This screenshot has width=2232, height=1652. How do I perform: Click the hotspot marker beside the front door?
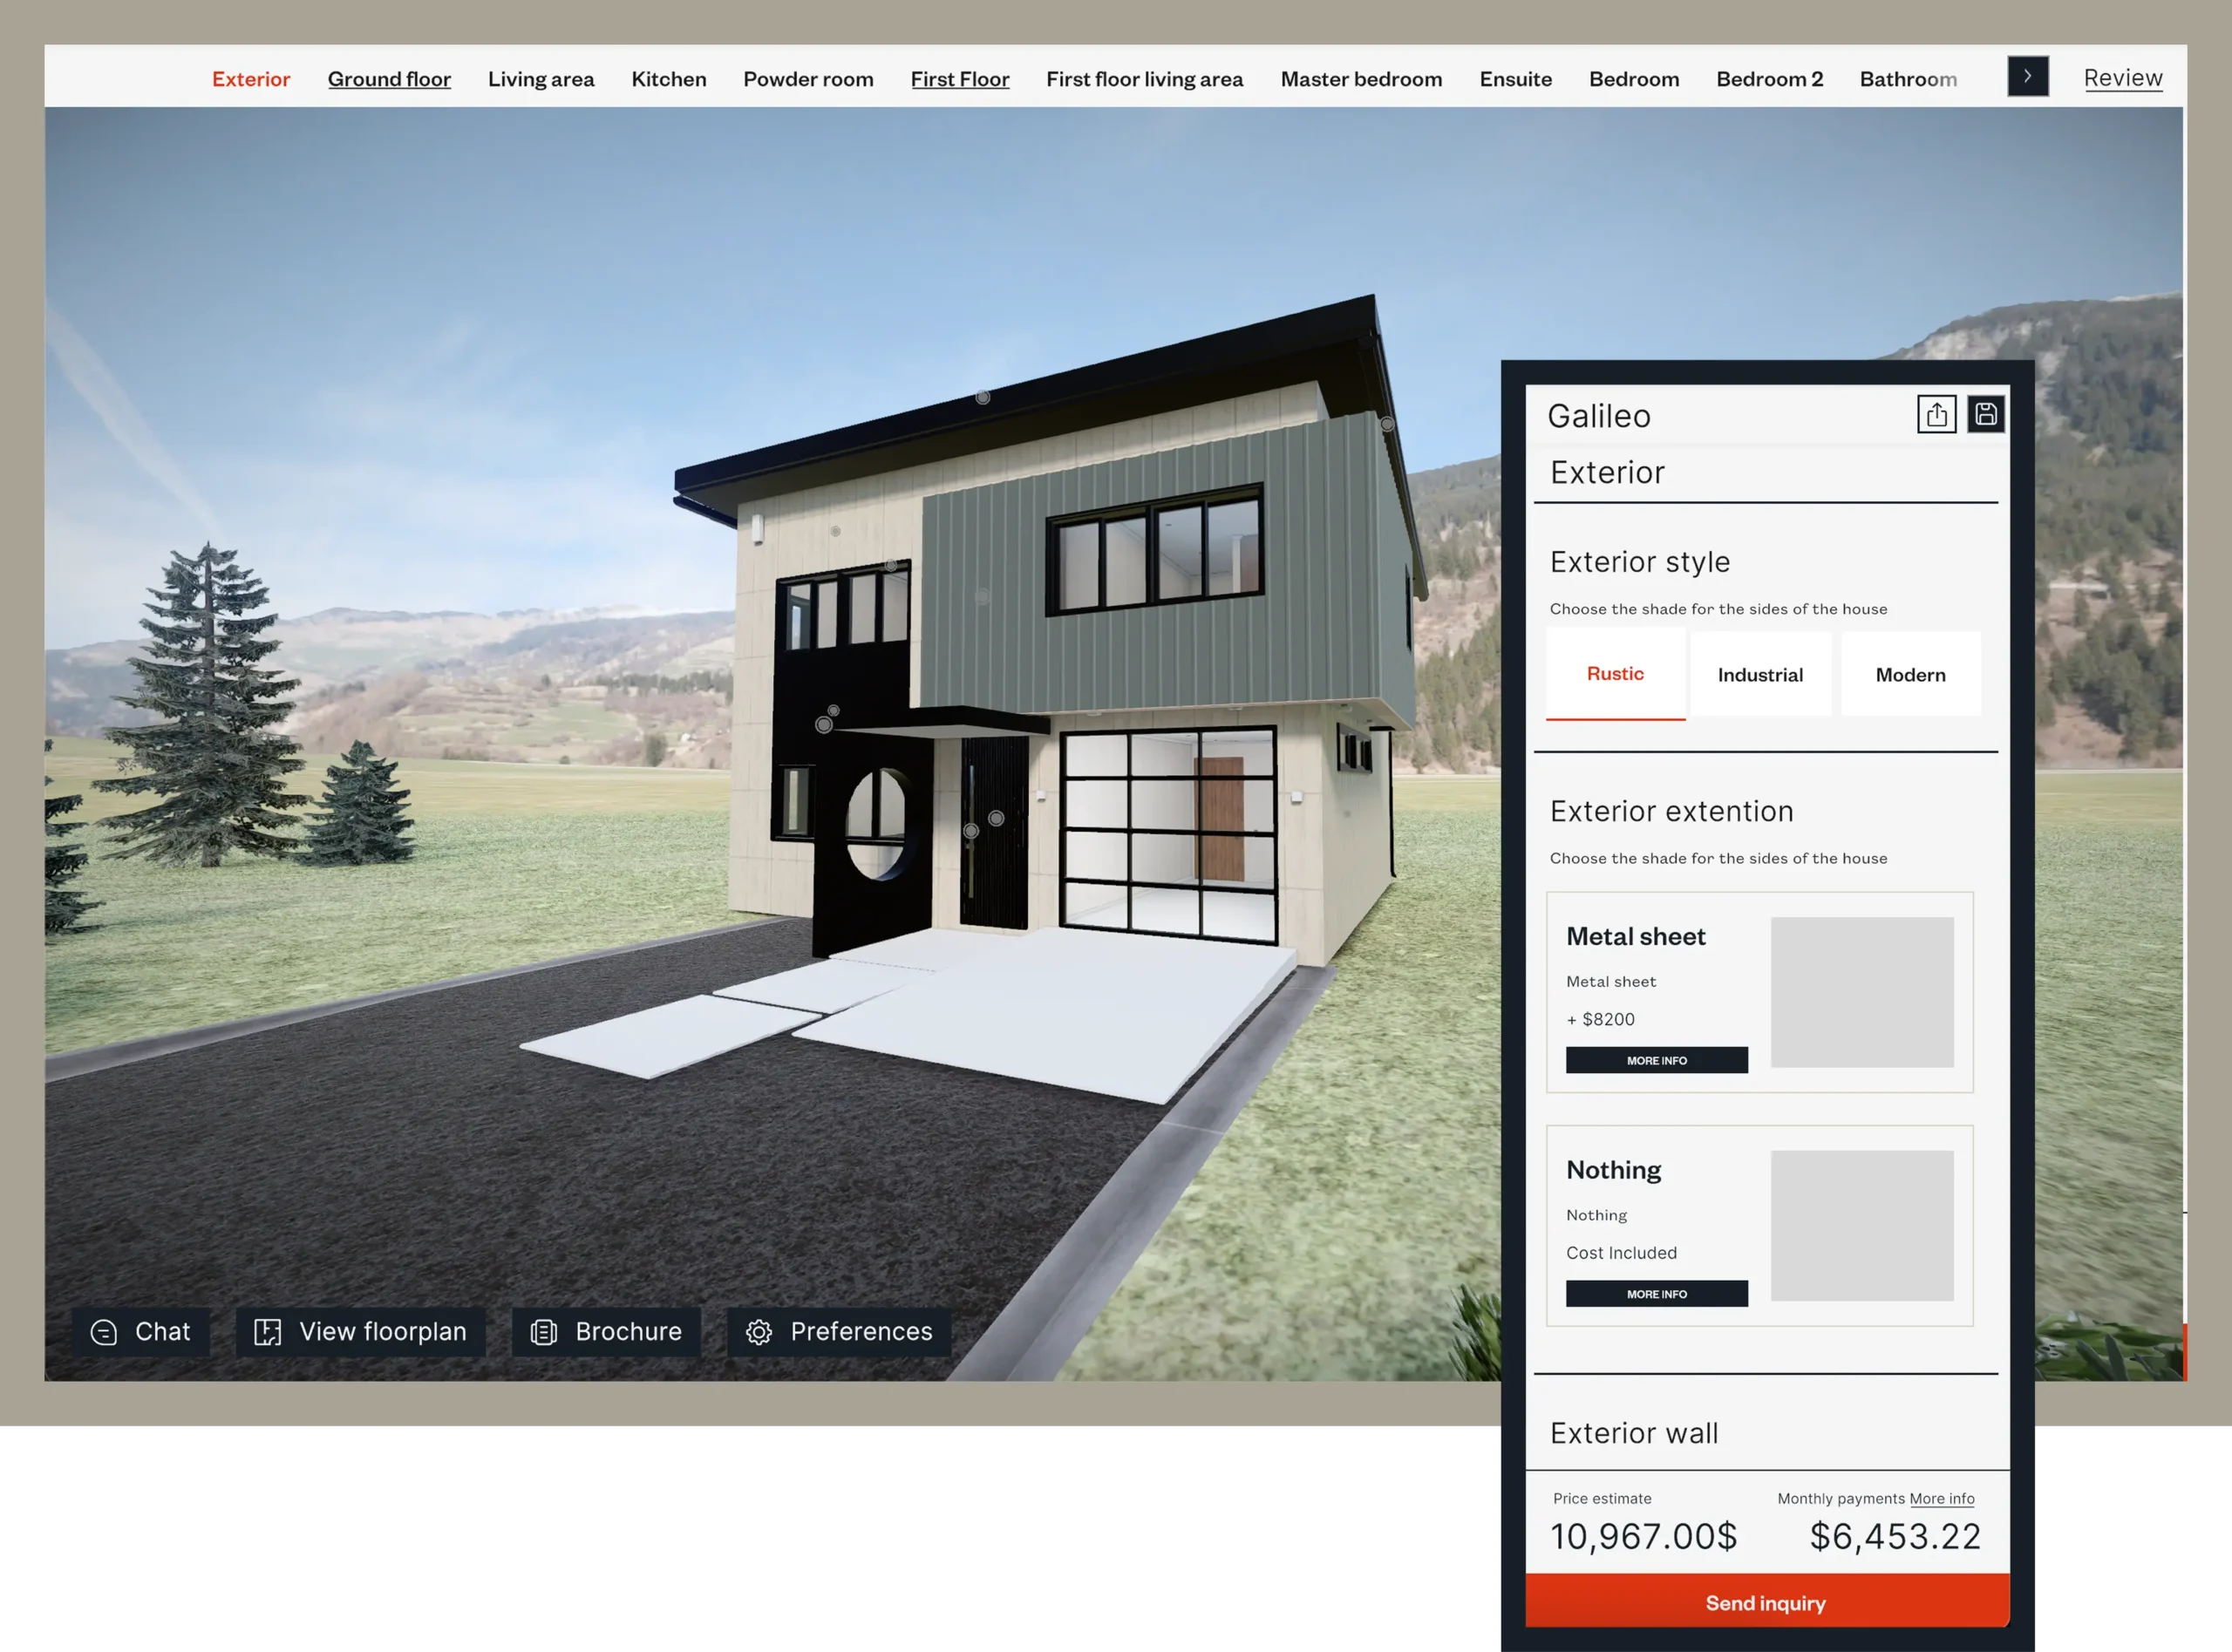(x=996, y=818)
